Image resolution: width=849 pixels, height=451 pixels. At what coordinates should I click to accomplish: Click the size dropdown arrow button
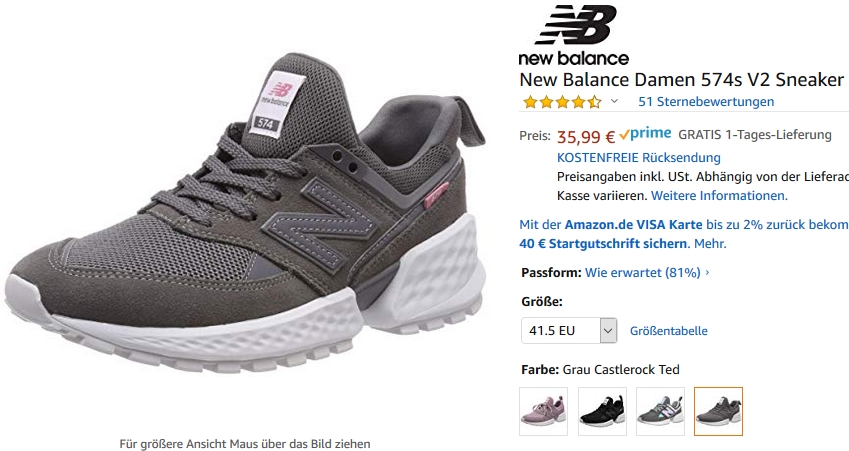click(x=608, y=330)
